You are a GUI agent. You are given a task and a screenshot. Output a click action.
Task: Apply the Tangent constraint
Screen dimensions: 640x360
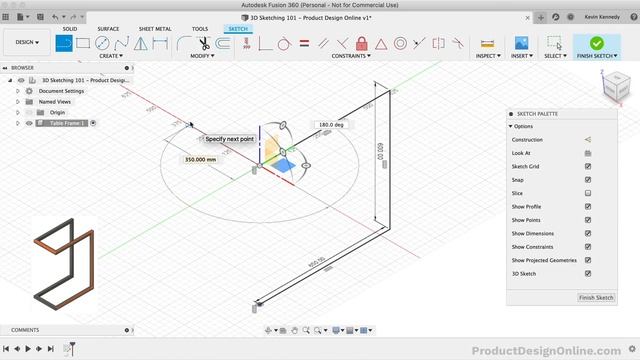284,43
